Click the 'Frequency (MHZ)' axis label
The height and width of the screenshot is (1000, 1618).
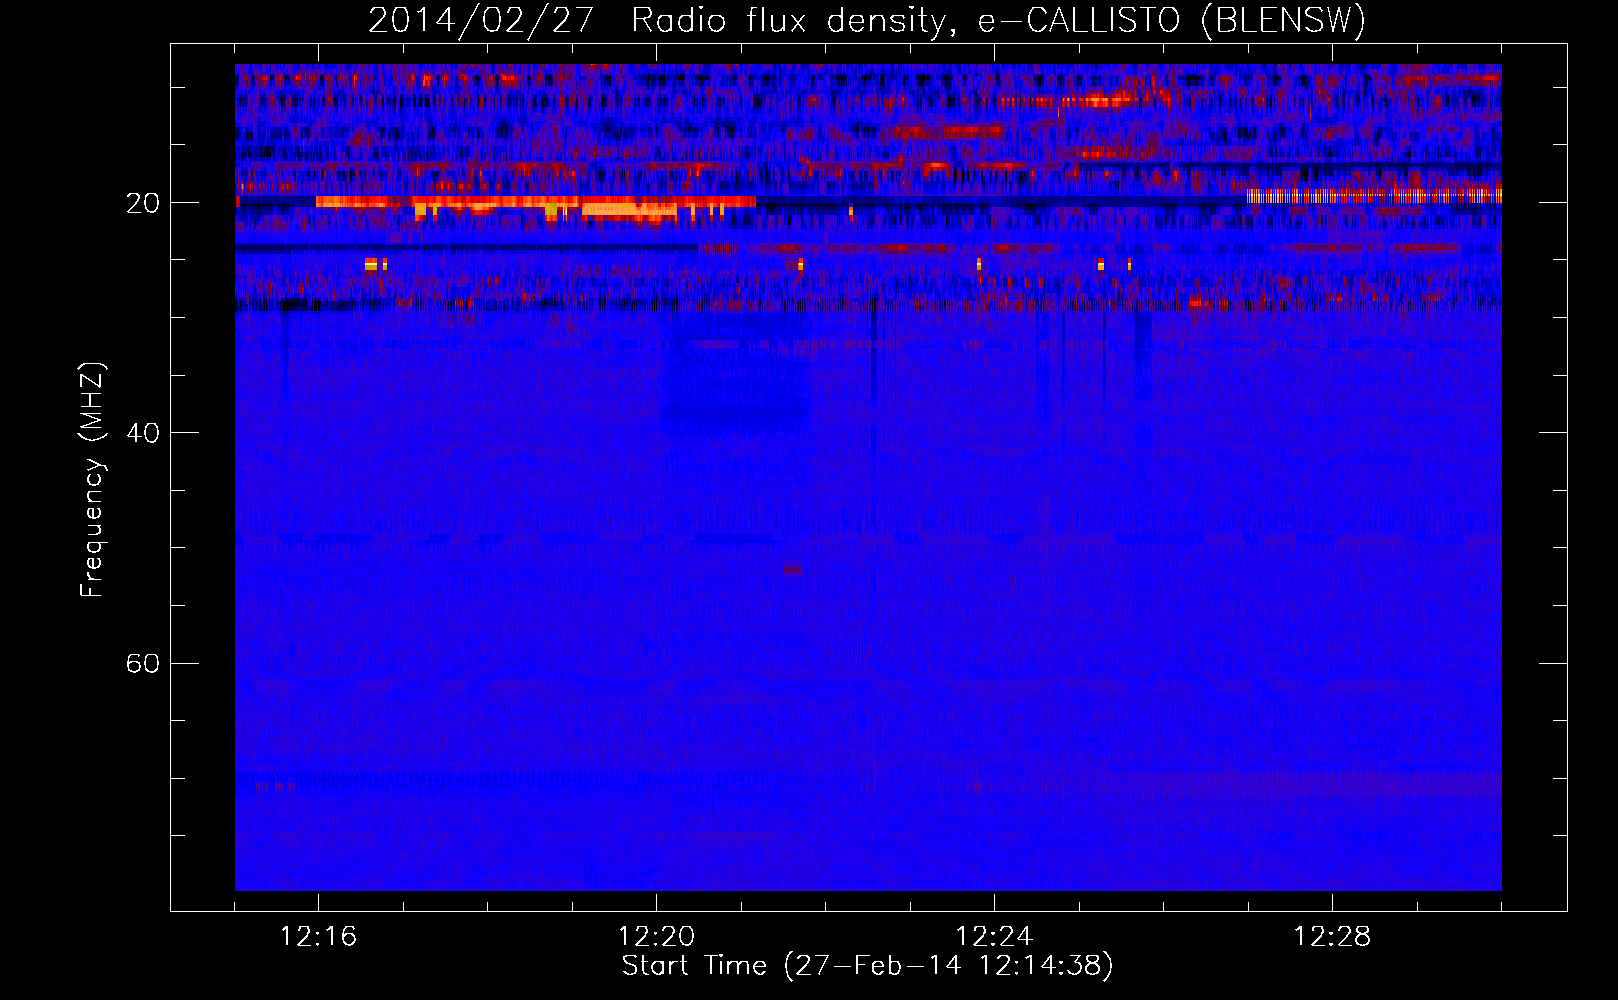pos(92,480)
